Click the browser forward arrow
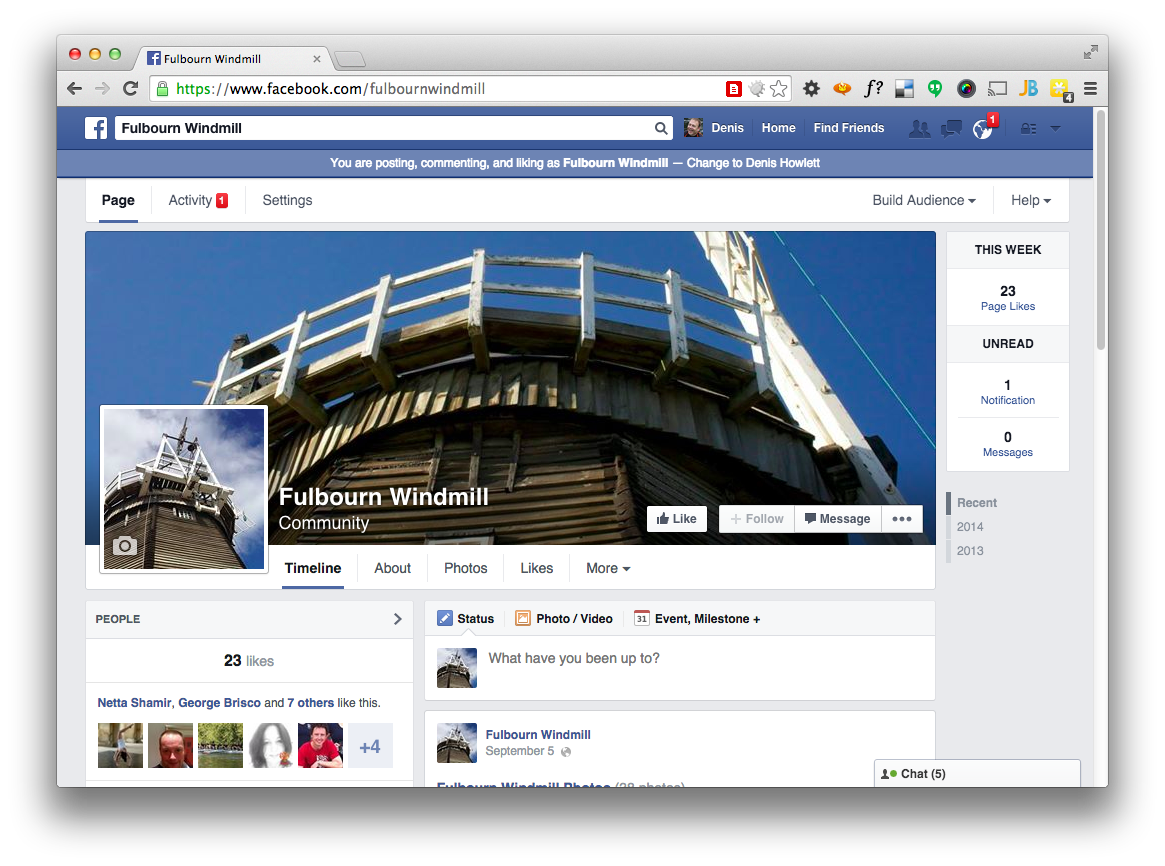 tap(103, 89)
